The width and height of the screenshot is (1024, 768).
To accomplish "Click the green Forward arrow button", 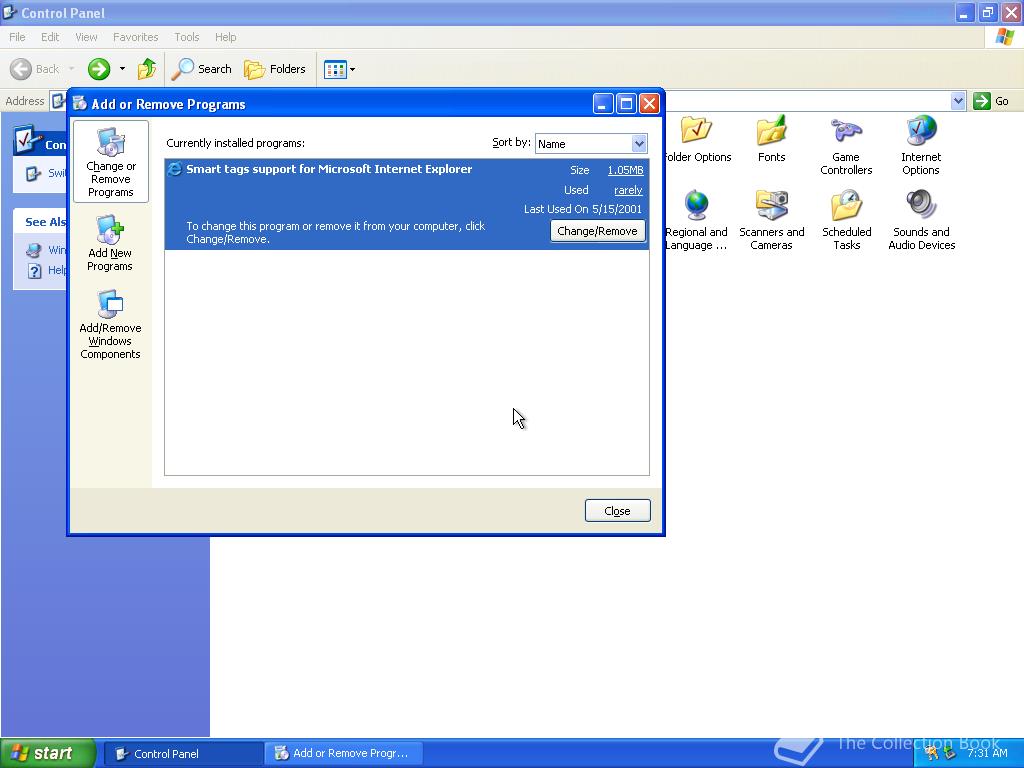I will [99, 69].
